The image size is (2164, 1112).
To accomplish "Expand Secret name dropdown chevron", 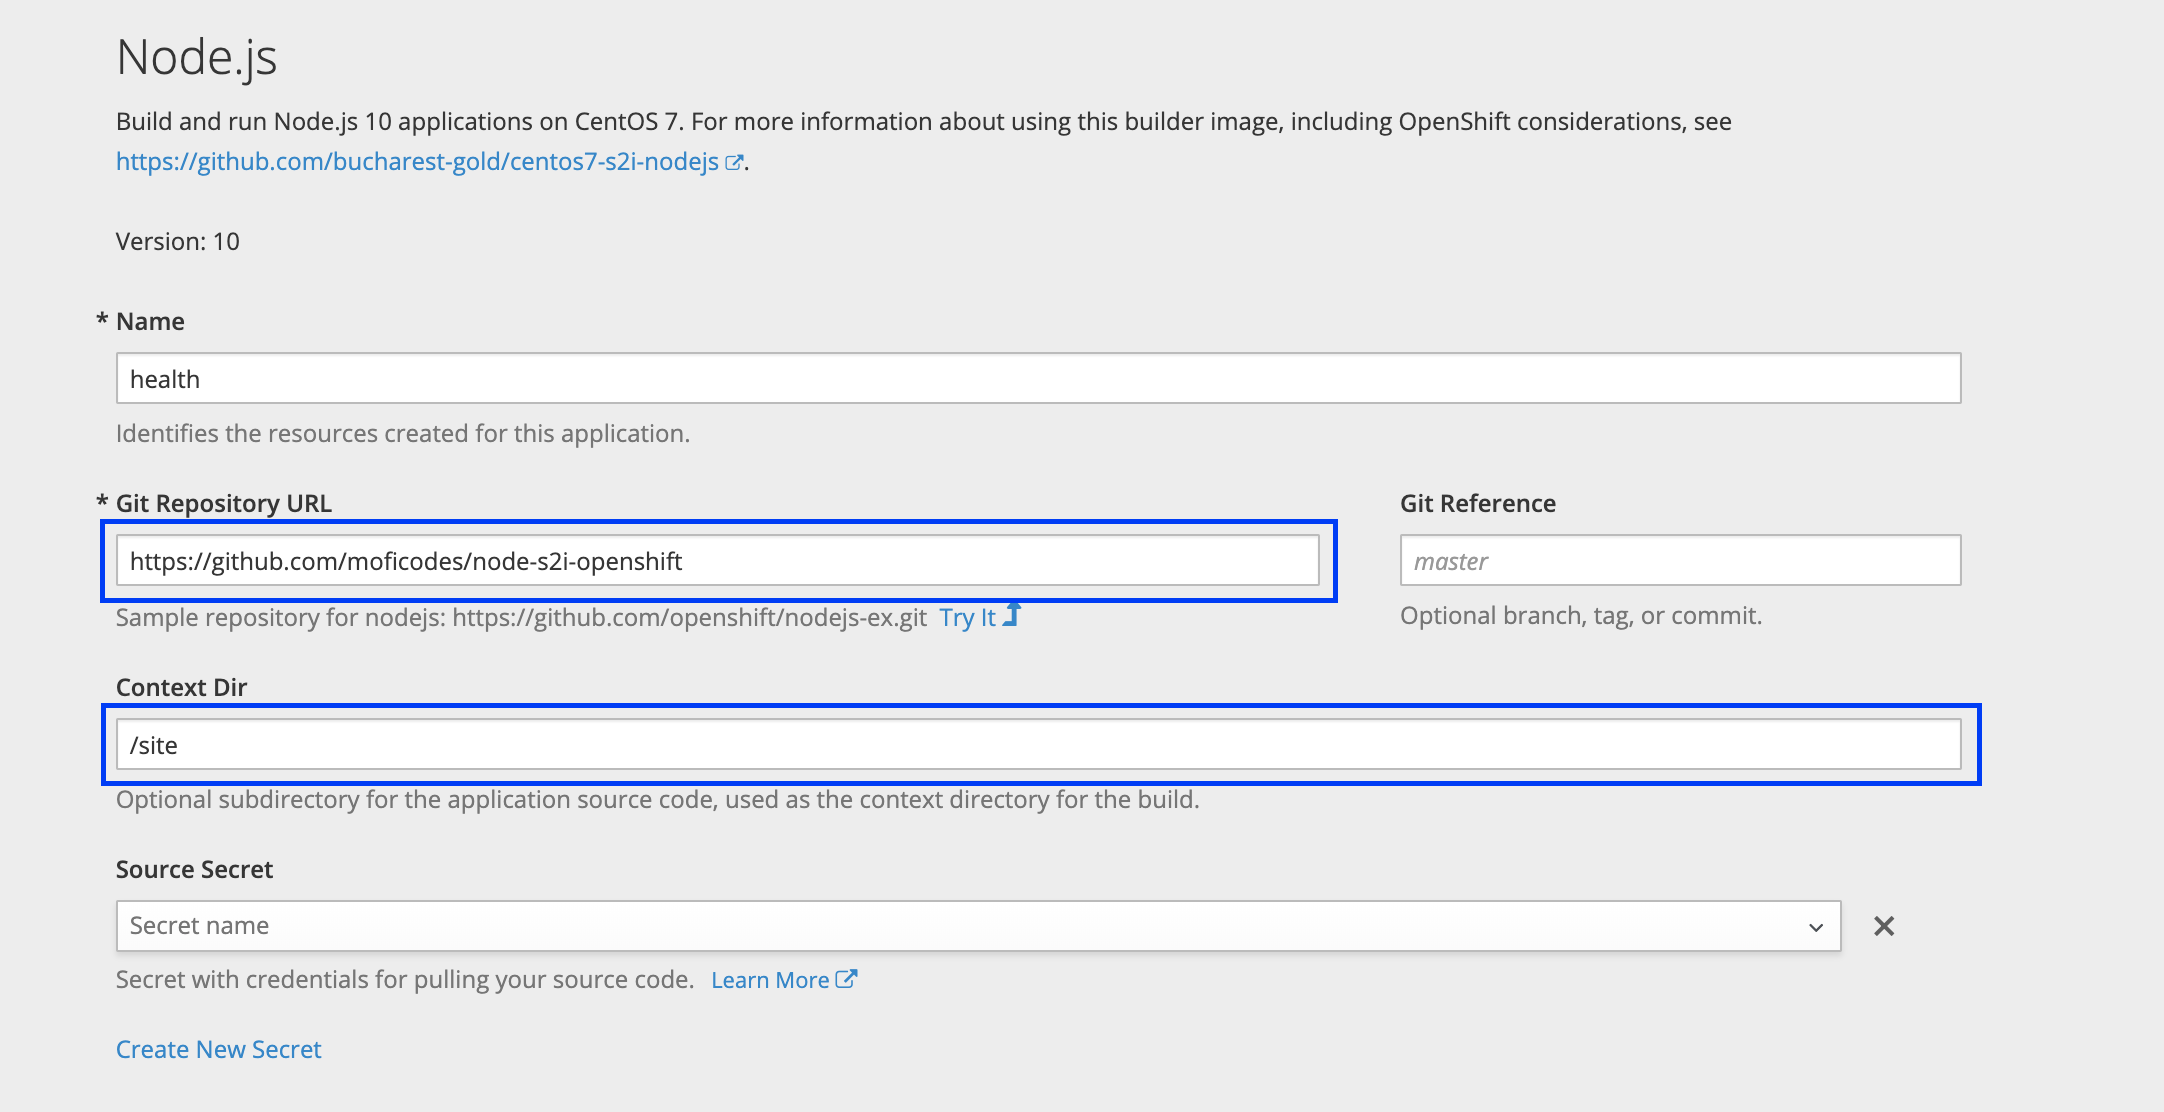I will [x=1815, y=927].
